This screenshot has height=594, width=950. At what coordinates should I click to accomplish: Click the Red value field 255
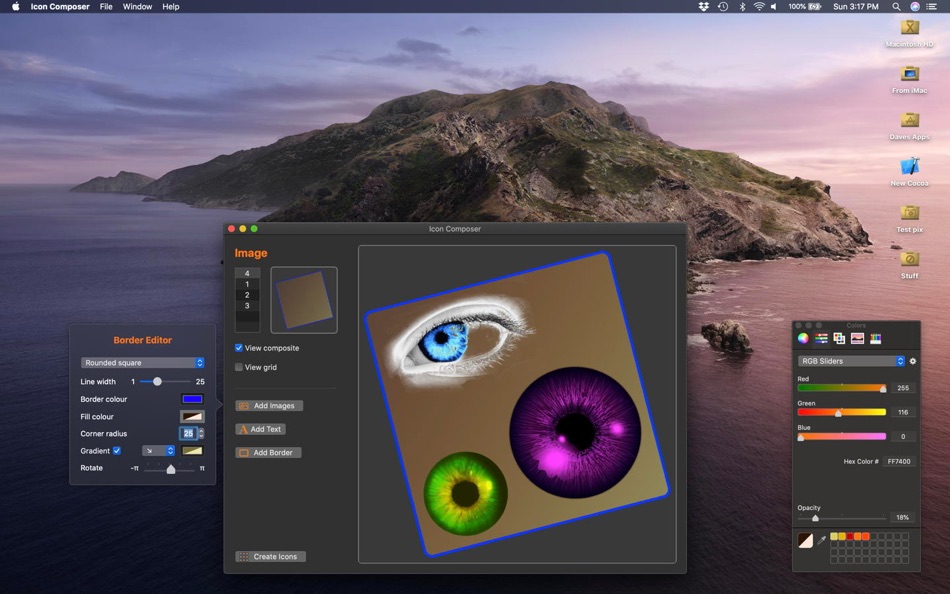point(903,388)
